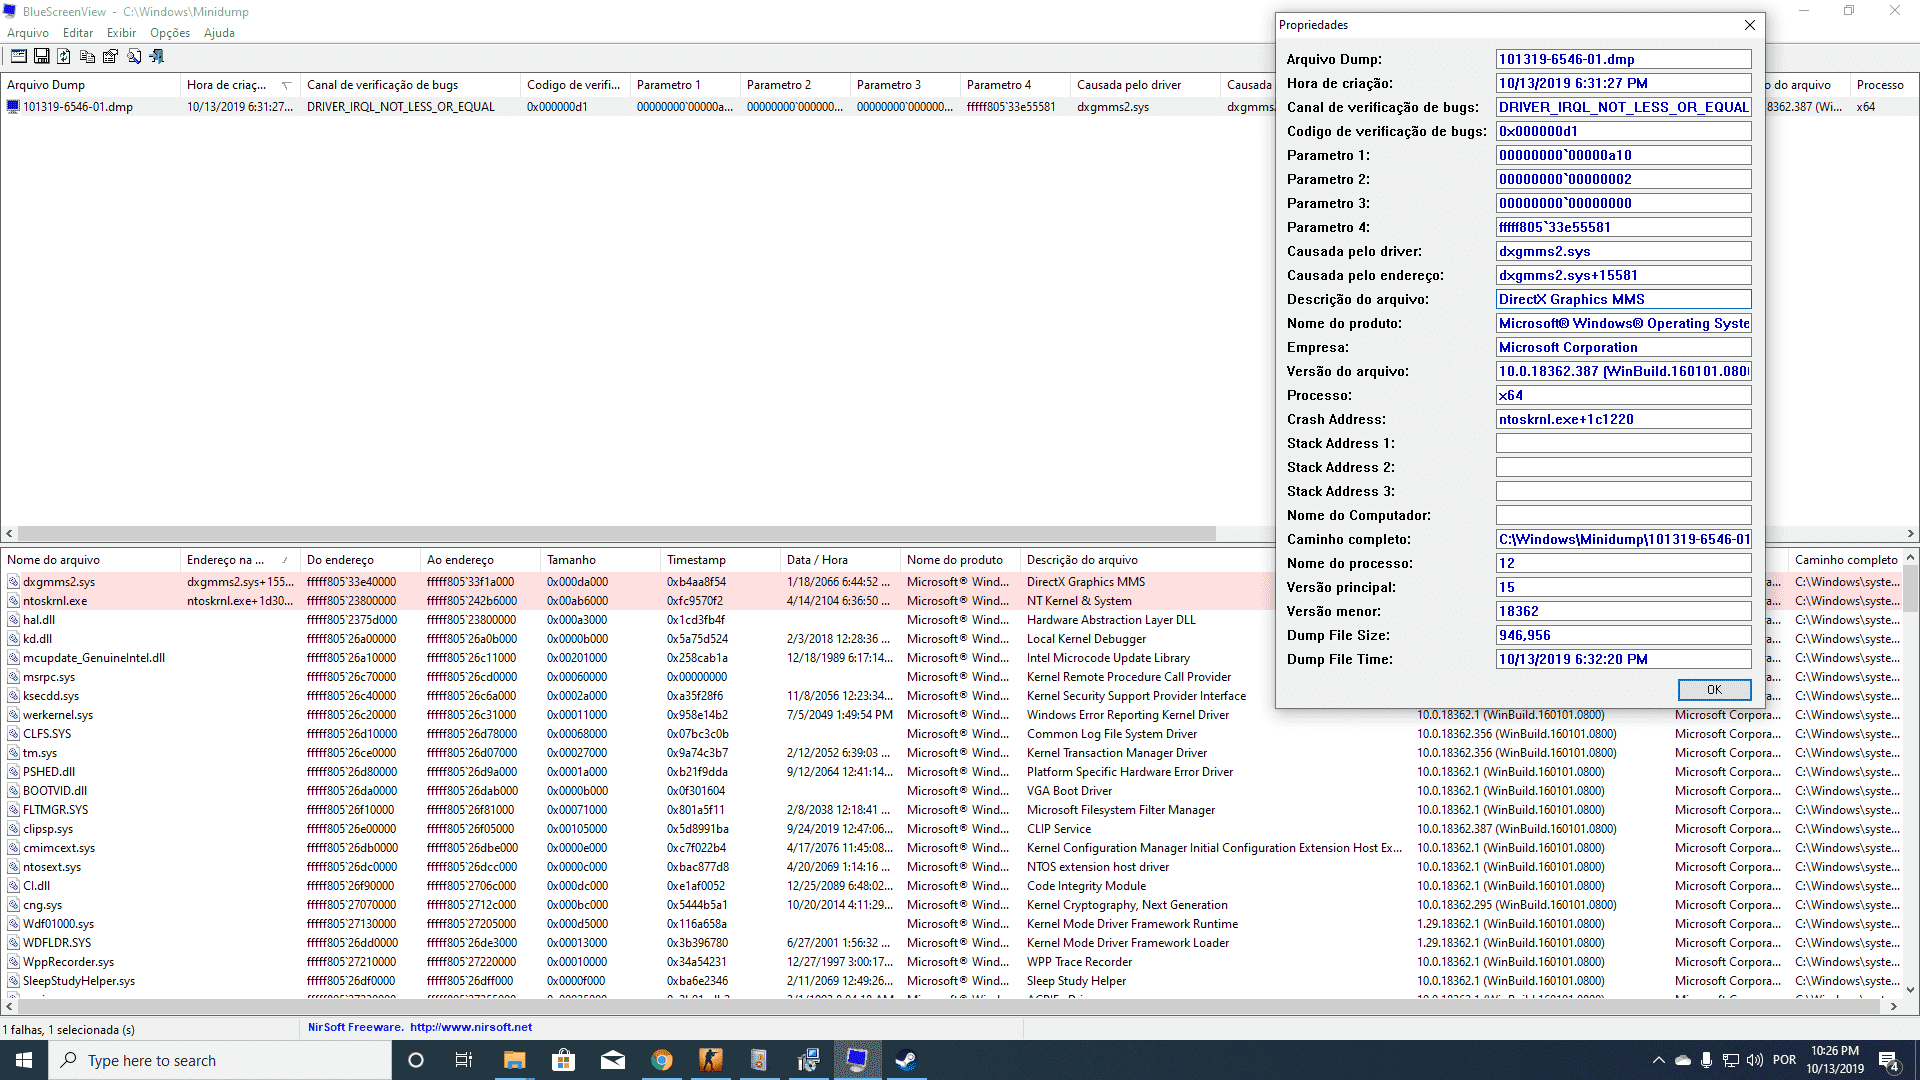Show hidden system tray icons
Viewport: 1920px width, 1080px height.
pos(1658,1060)
